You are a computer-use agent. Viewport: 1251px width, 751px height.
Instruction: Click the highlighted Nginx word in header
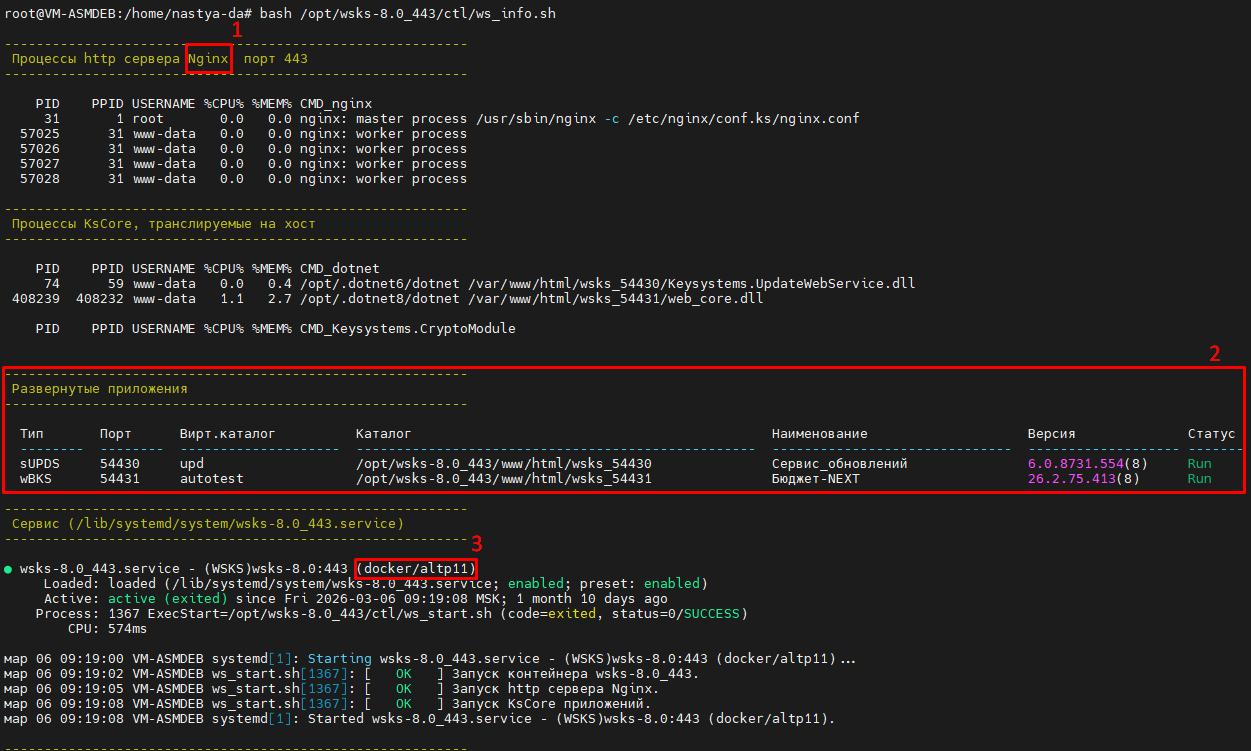(208, 59)
